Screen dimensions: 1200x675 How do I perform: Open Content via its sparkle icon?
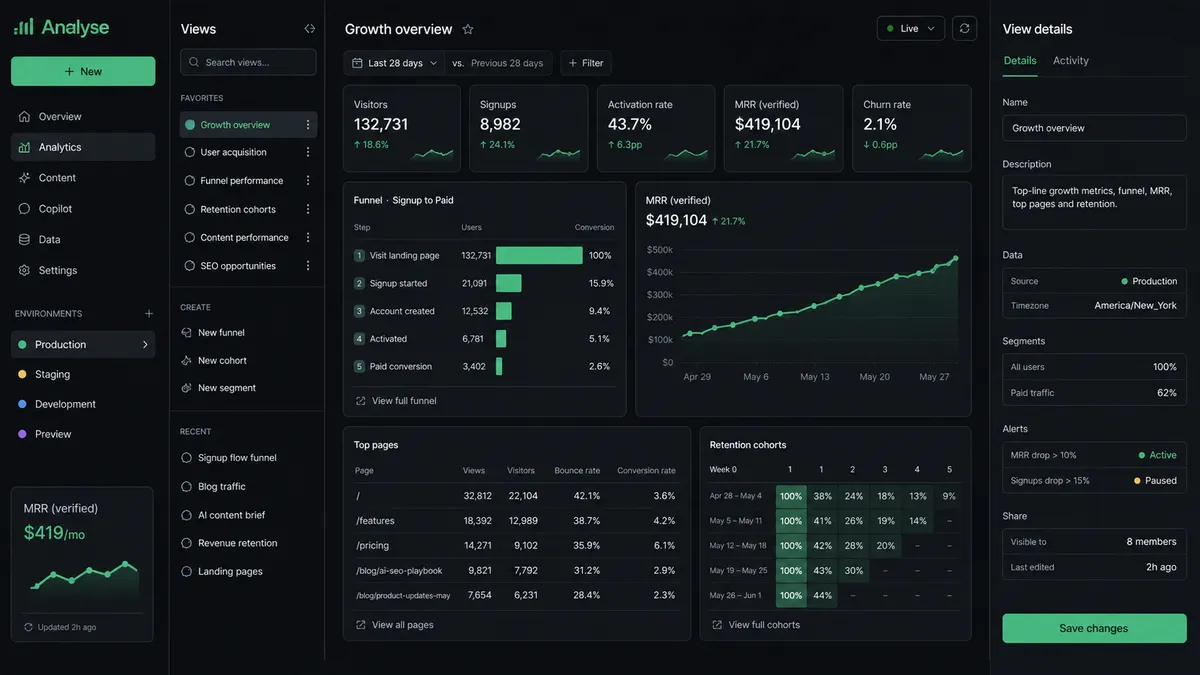point(25,178)
